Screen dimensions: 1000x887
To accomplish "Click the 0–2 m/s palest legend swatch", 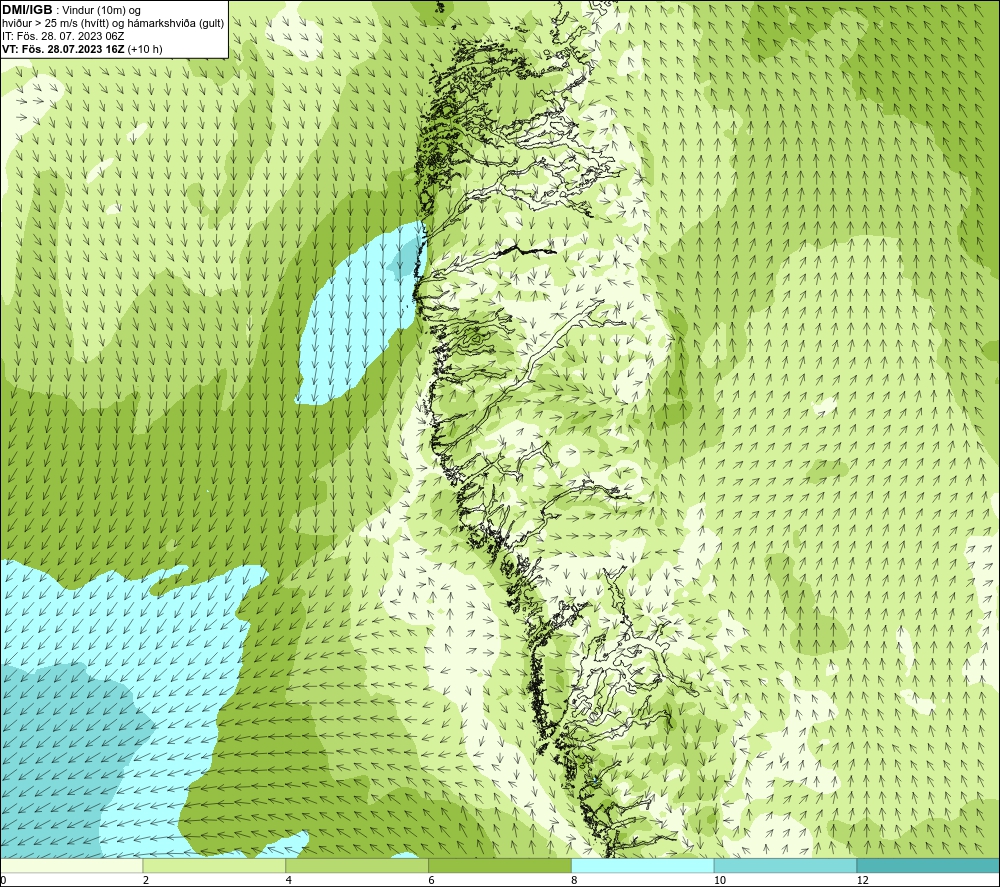I will [x=71, y=865].
